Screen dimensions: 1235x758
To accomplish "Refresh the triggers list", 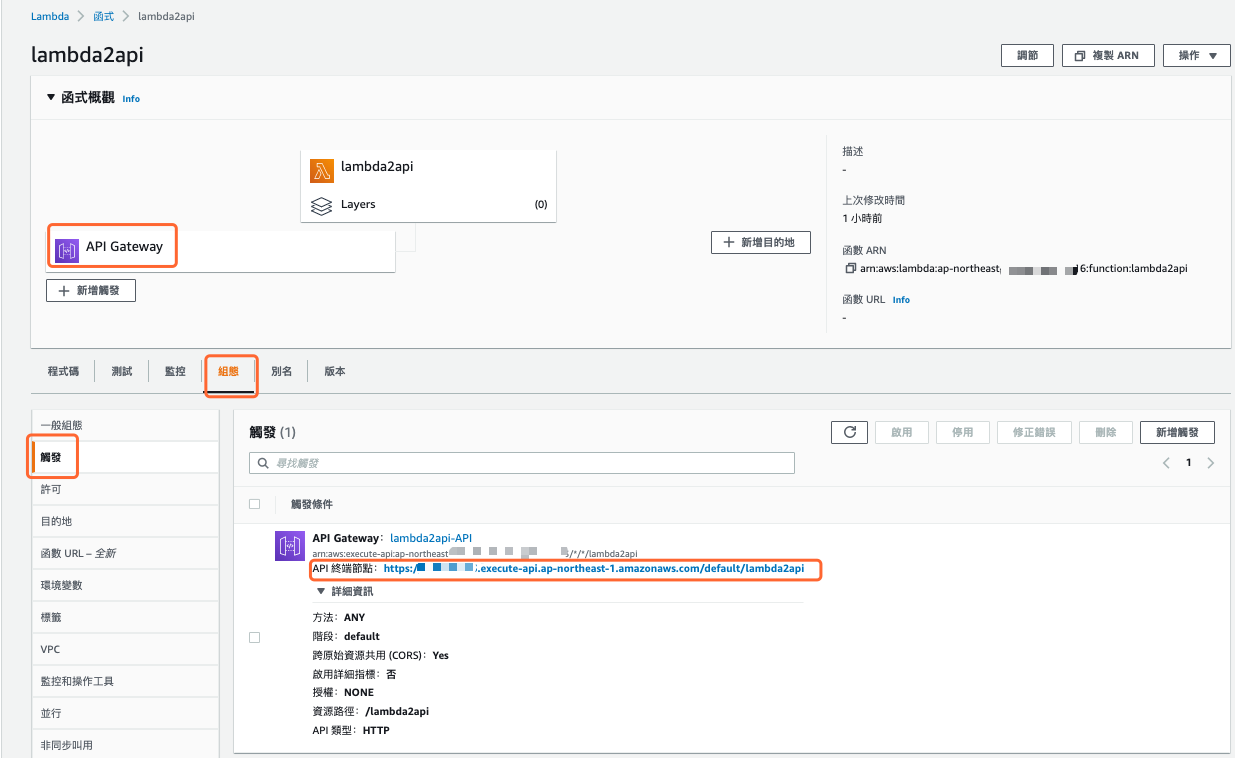I will tap(849, 432).
